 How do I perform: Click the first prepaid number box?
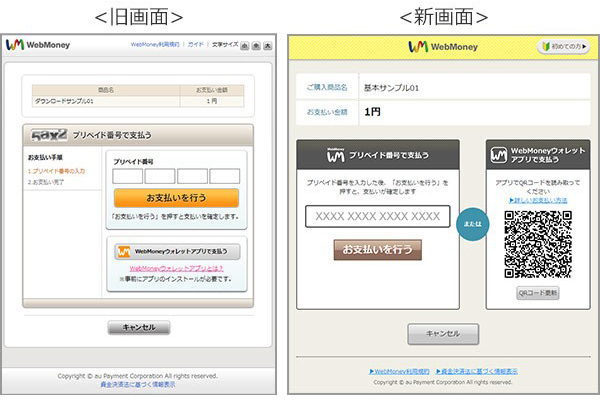[x=127, y=176]
